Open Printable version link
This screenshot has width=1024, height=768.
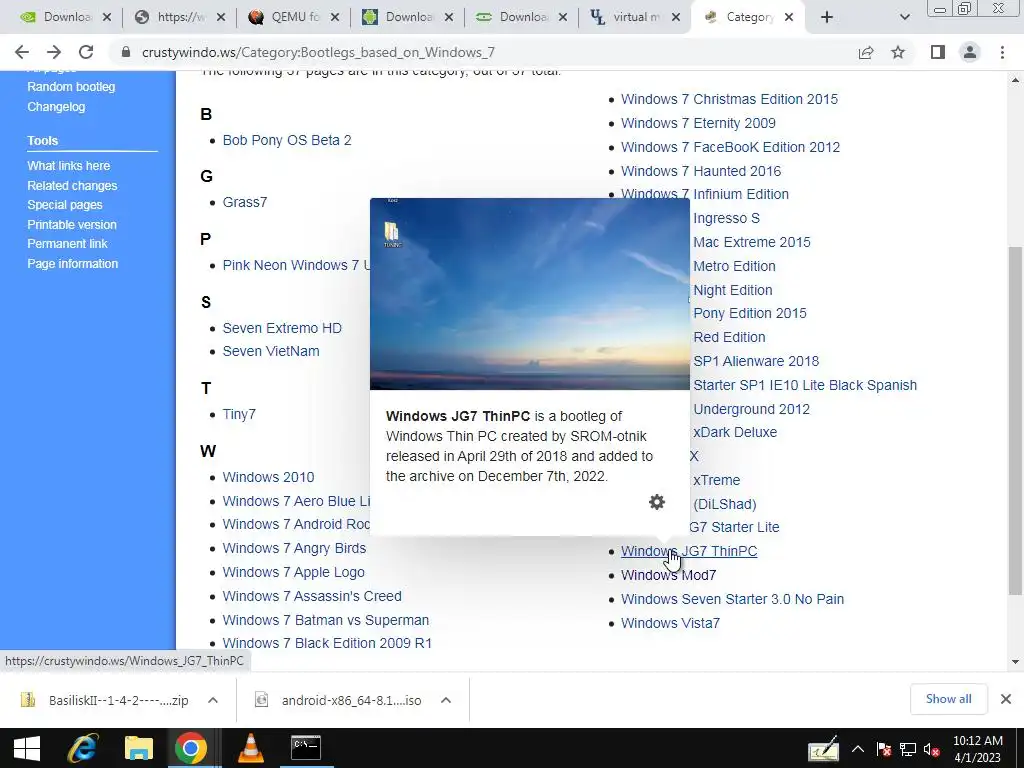[x=72, y=225]
